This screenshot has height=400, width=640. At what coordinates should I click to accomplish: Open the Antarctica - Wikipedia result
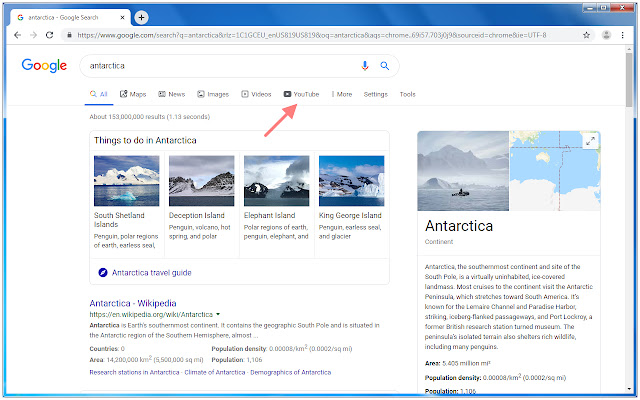point(133,303)
